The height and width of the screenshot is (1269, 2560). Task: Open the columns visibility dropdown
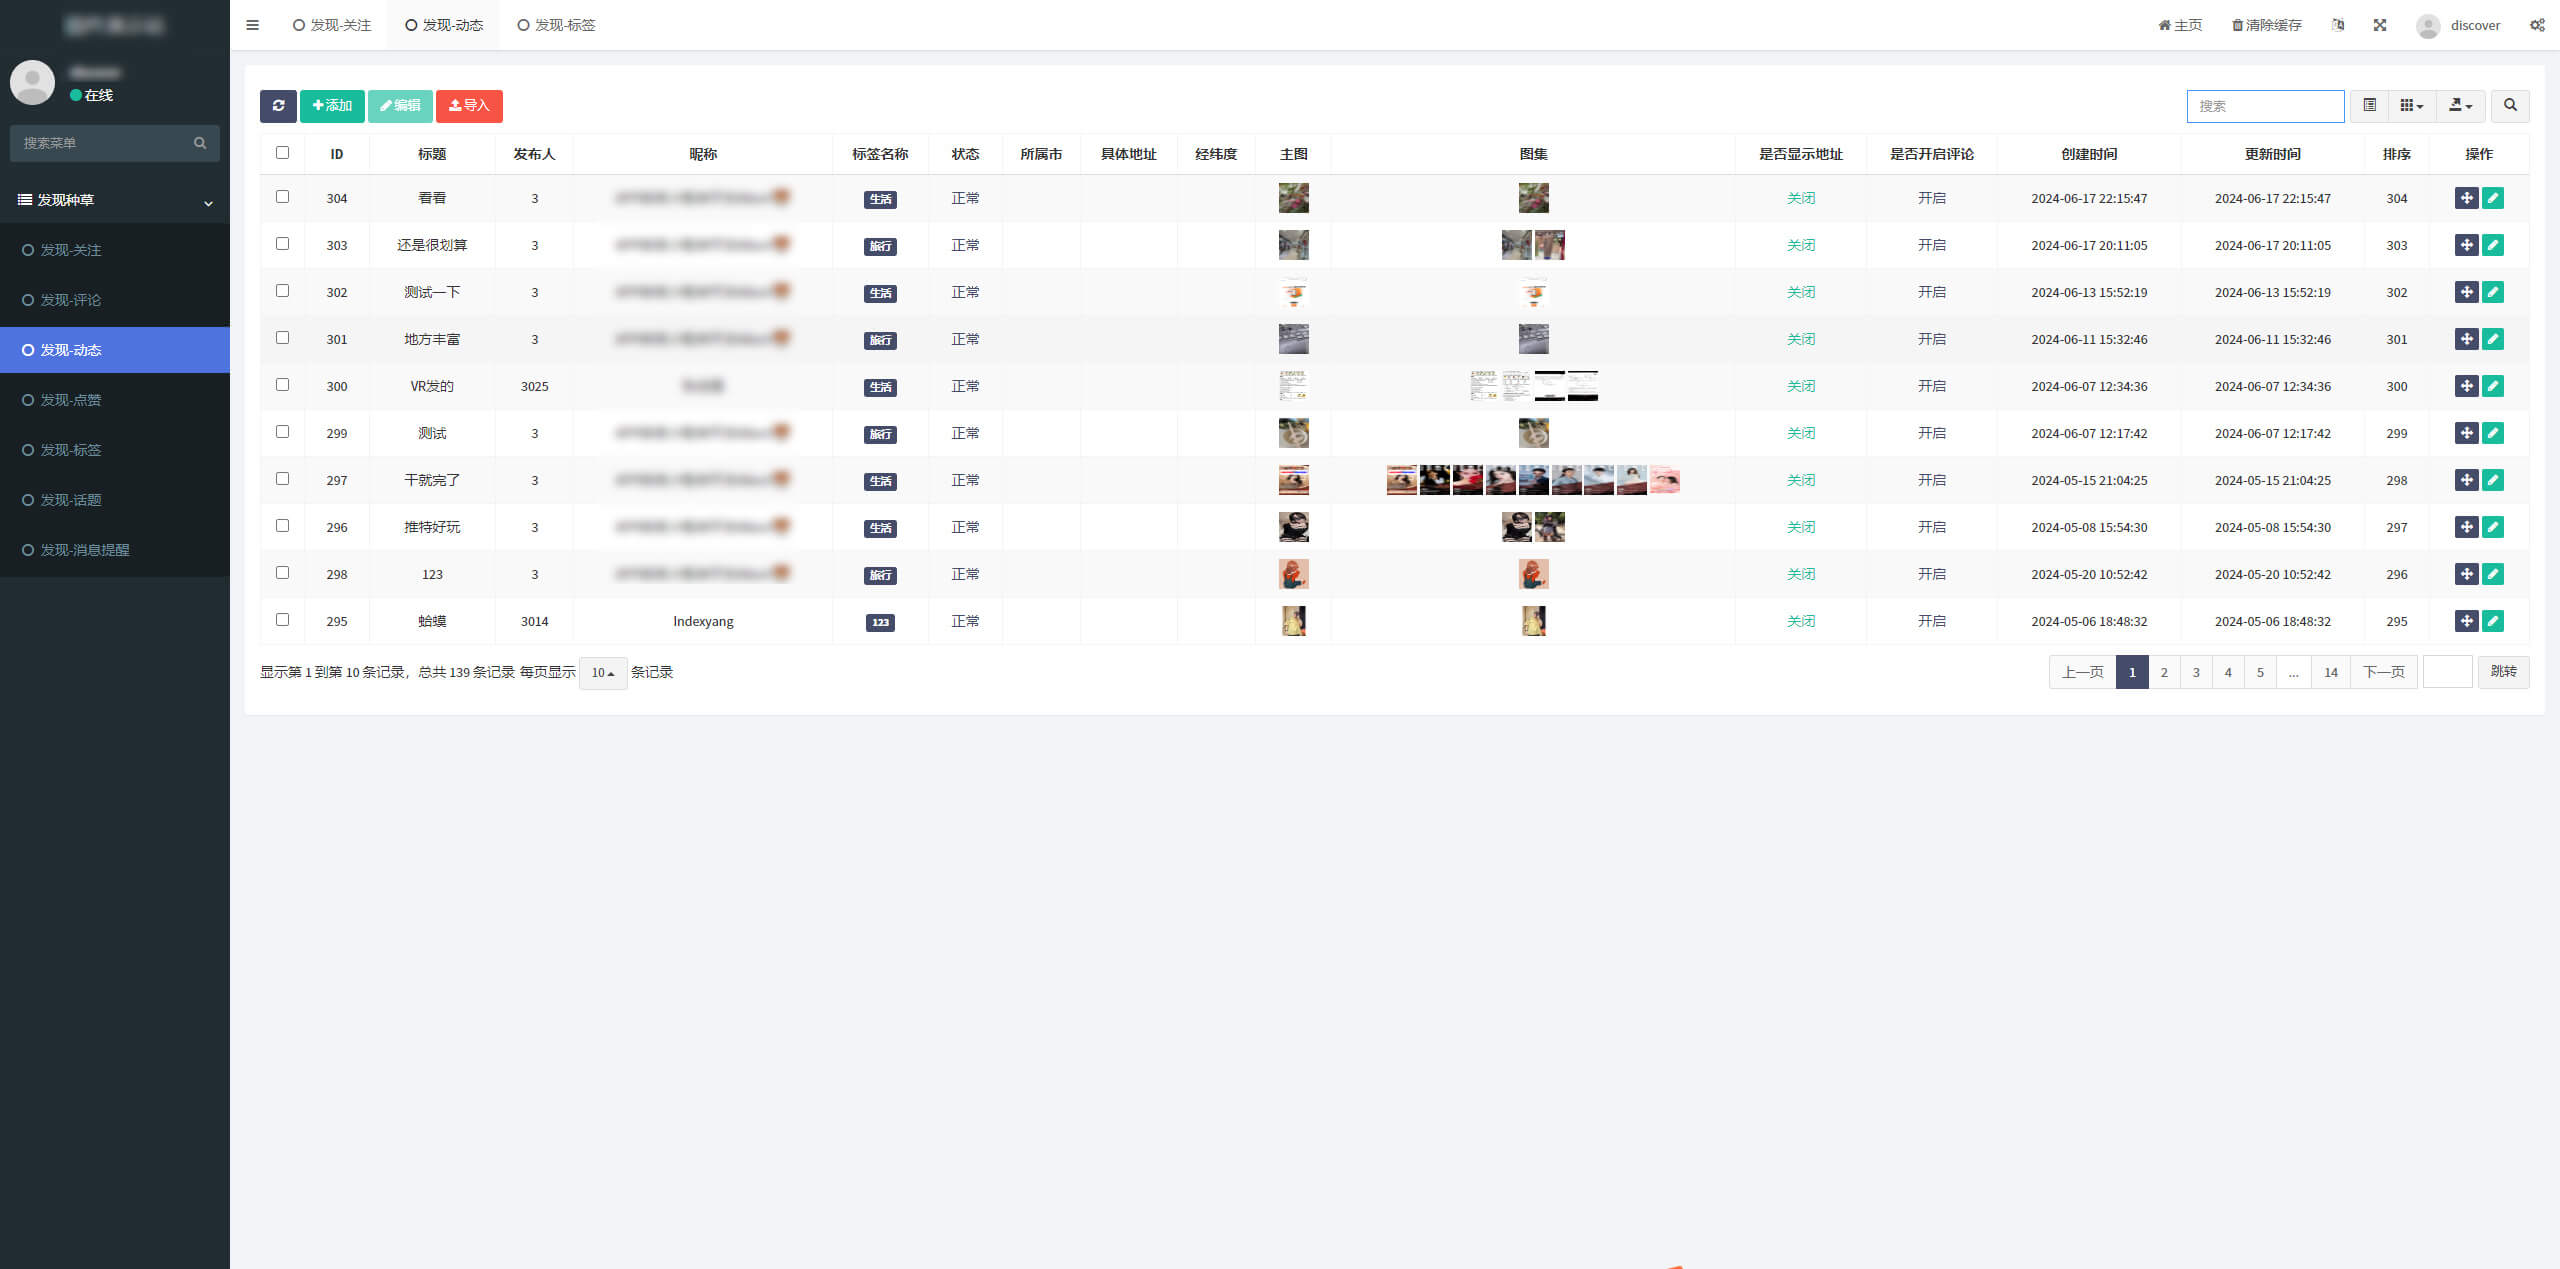point(2411,106)
